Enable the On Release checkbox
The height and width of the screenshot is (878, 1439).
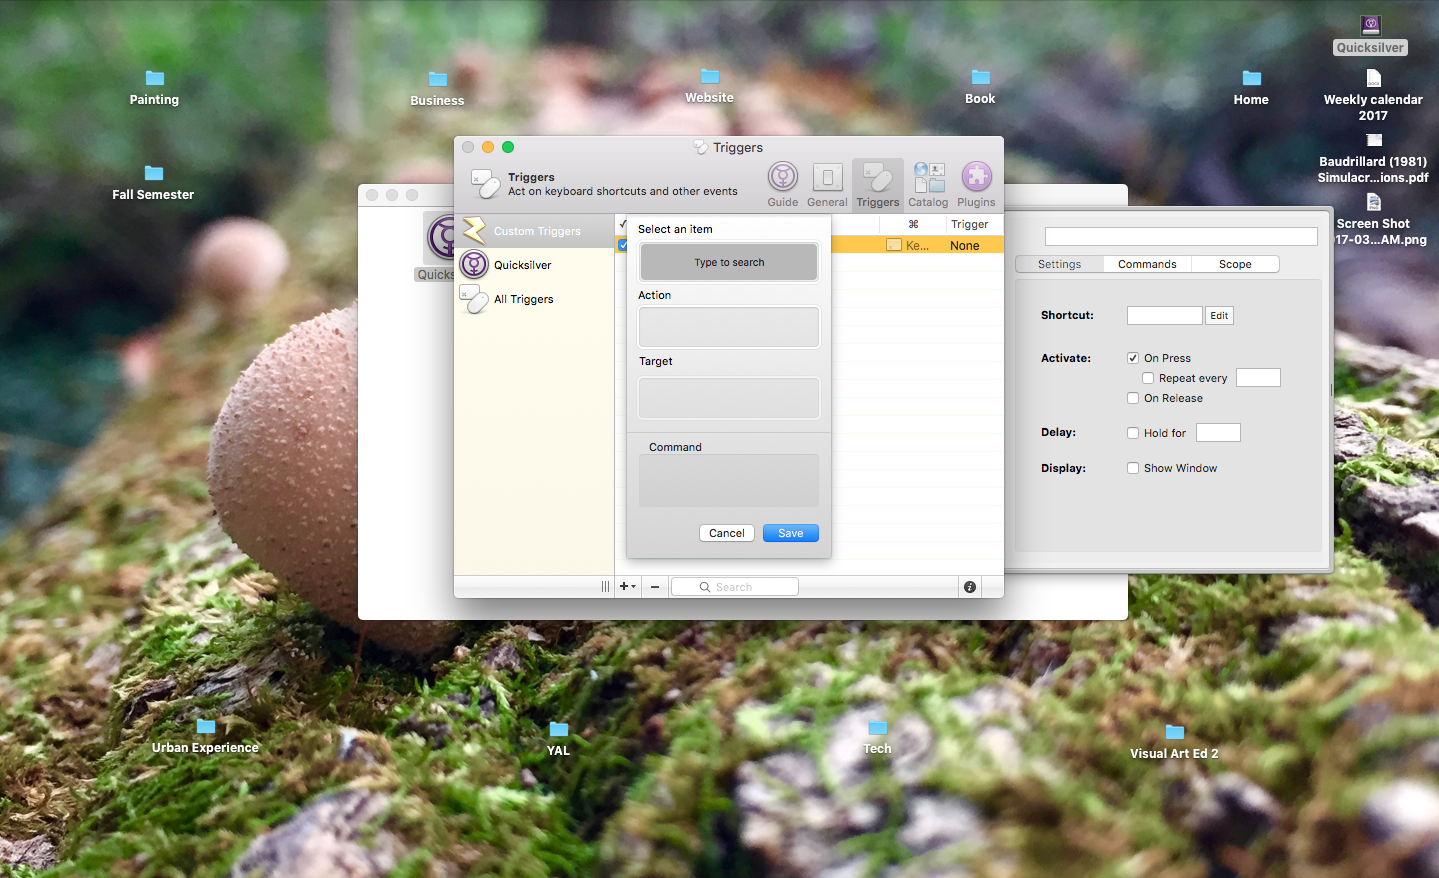1133,398
